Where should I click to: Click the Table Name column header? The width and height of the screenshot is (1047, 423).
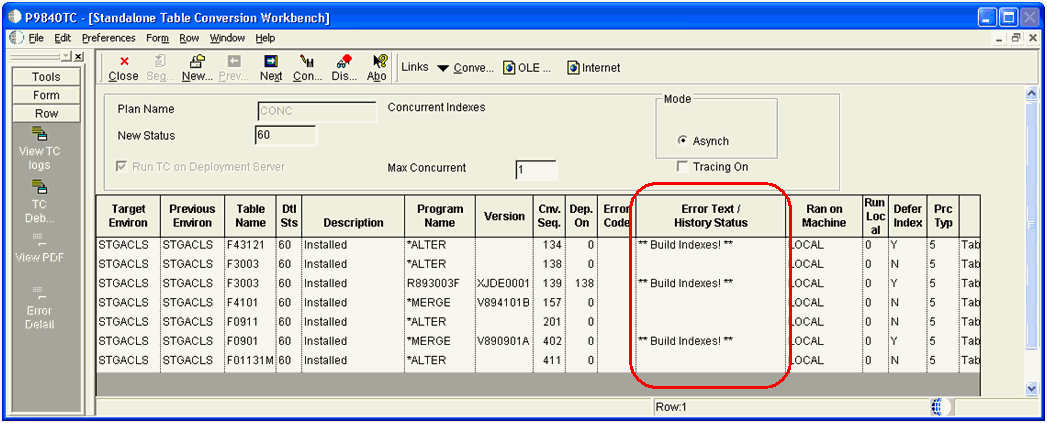point(250,216)
